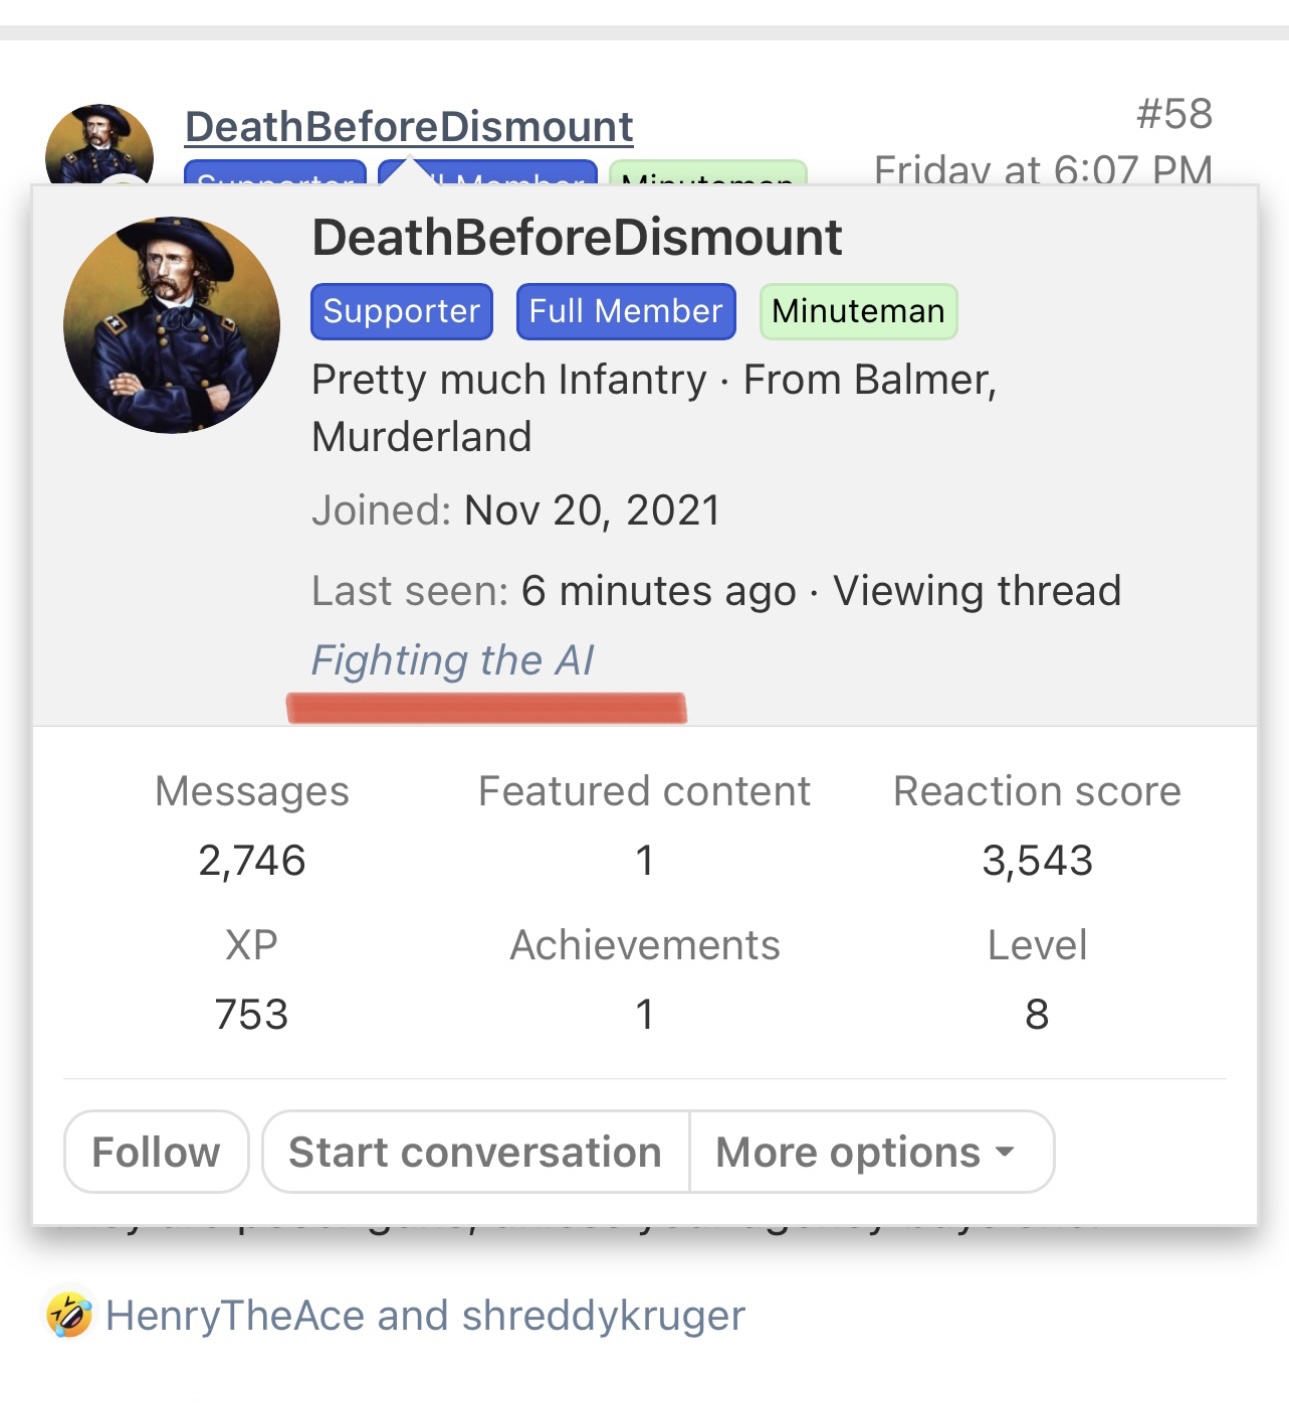
Task: Open DeathBeforeDismount username link in post header
Action: (409, 127)
